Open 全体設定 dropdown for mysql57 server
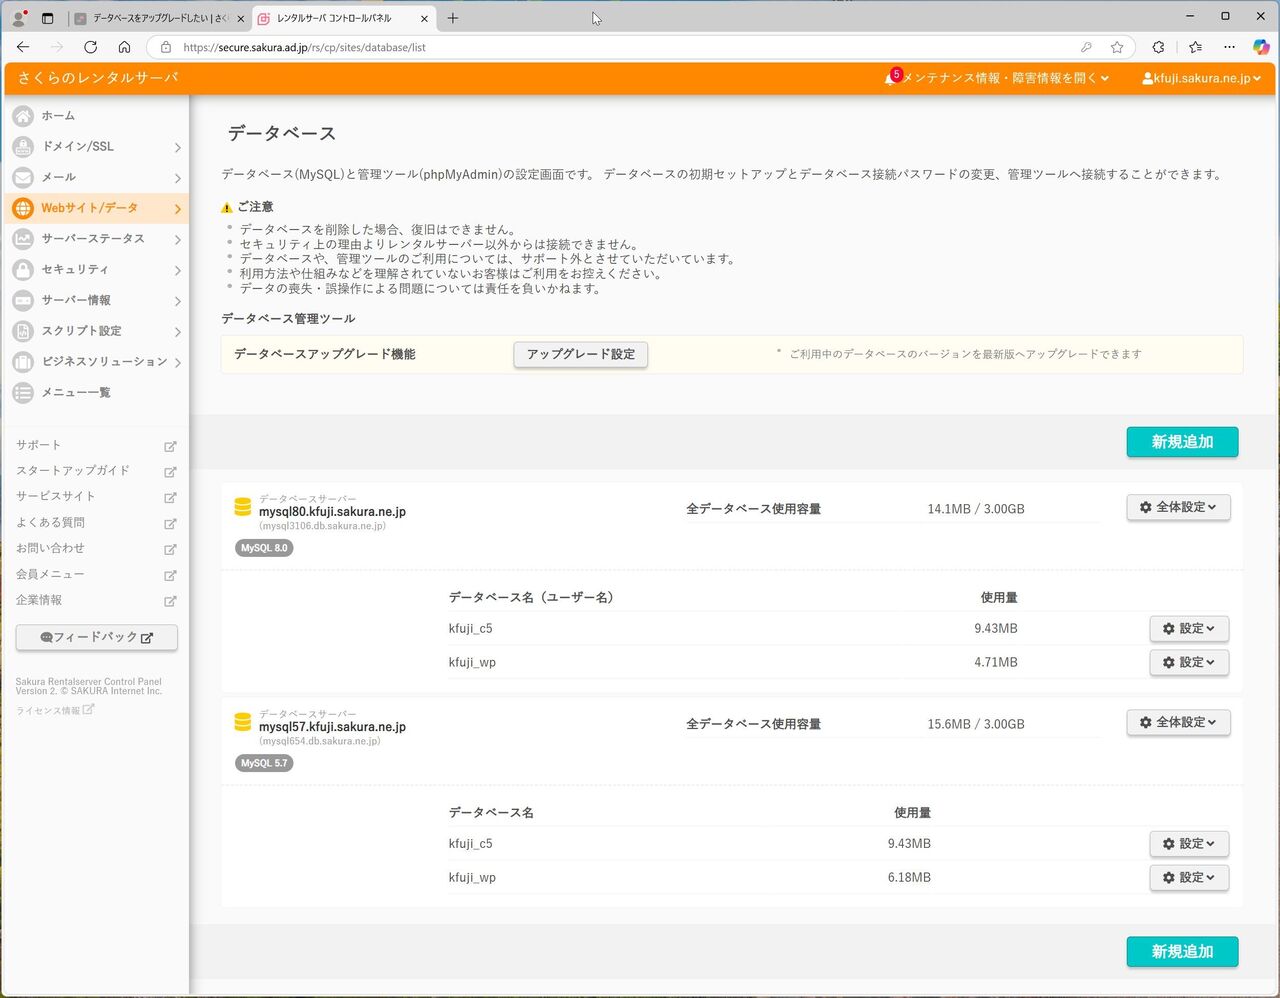The width and height of the screenshot is (1280, 998). coord(1178,722)
